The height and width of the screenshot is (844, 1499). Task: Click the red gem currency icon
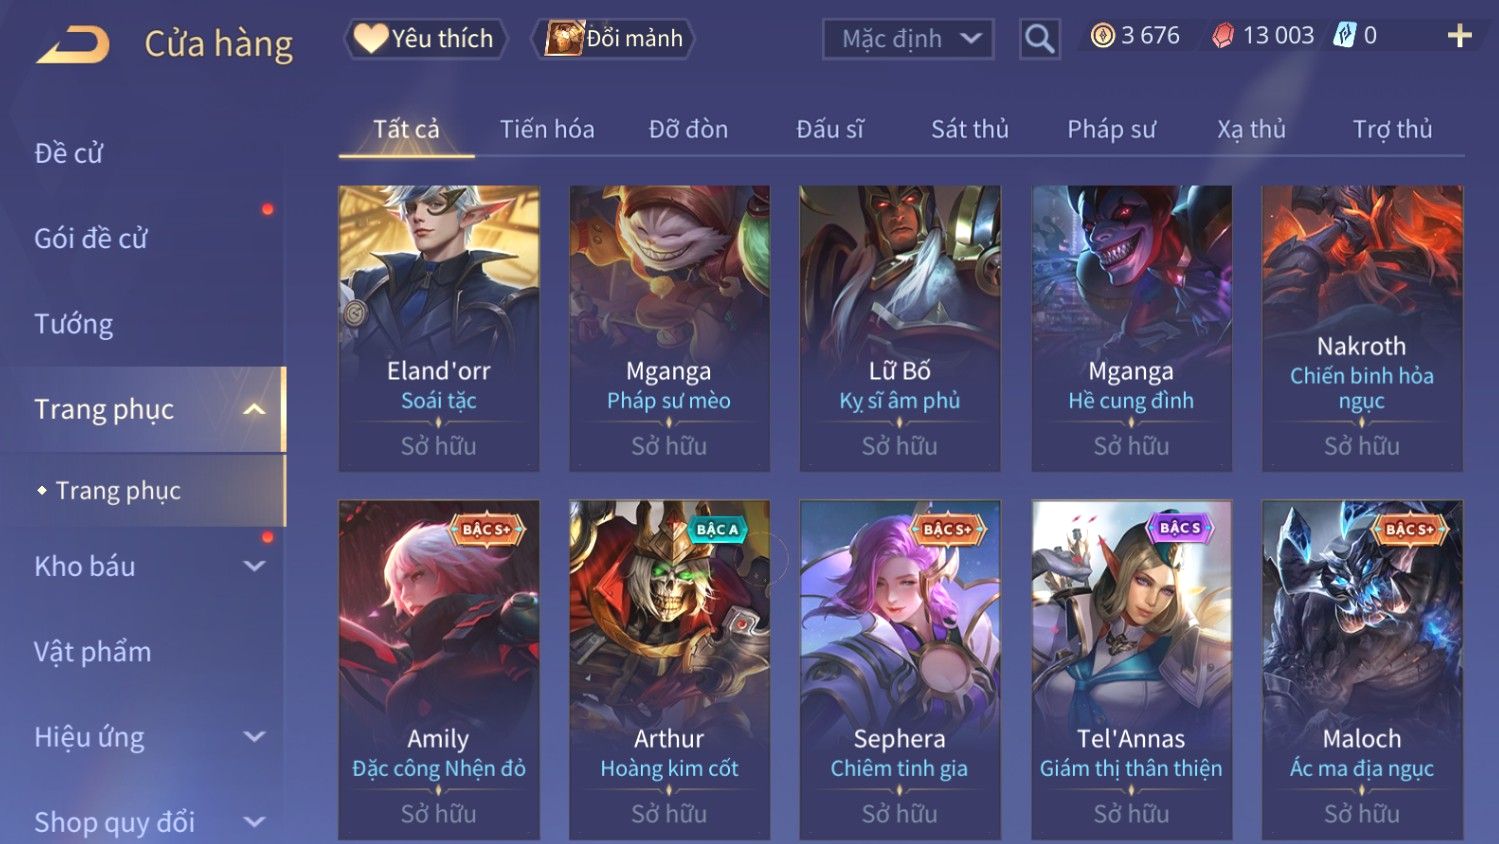(x=1222, y=37)
